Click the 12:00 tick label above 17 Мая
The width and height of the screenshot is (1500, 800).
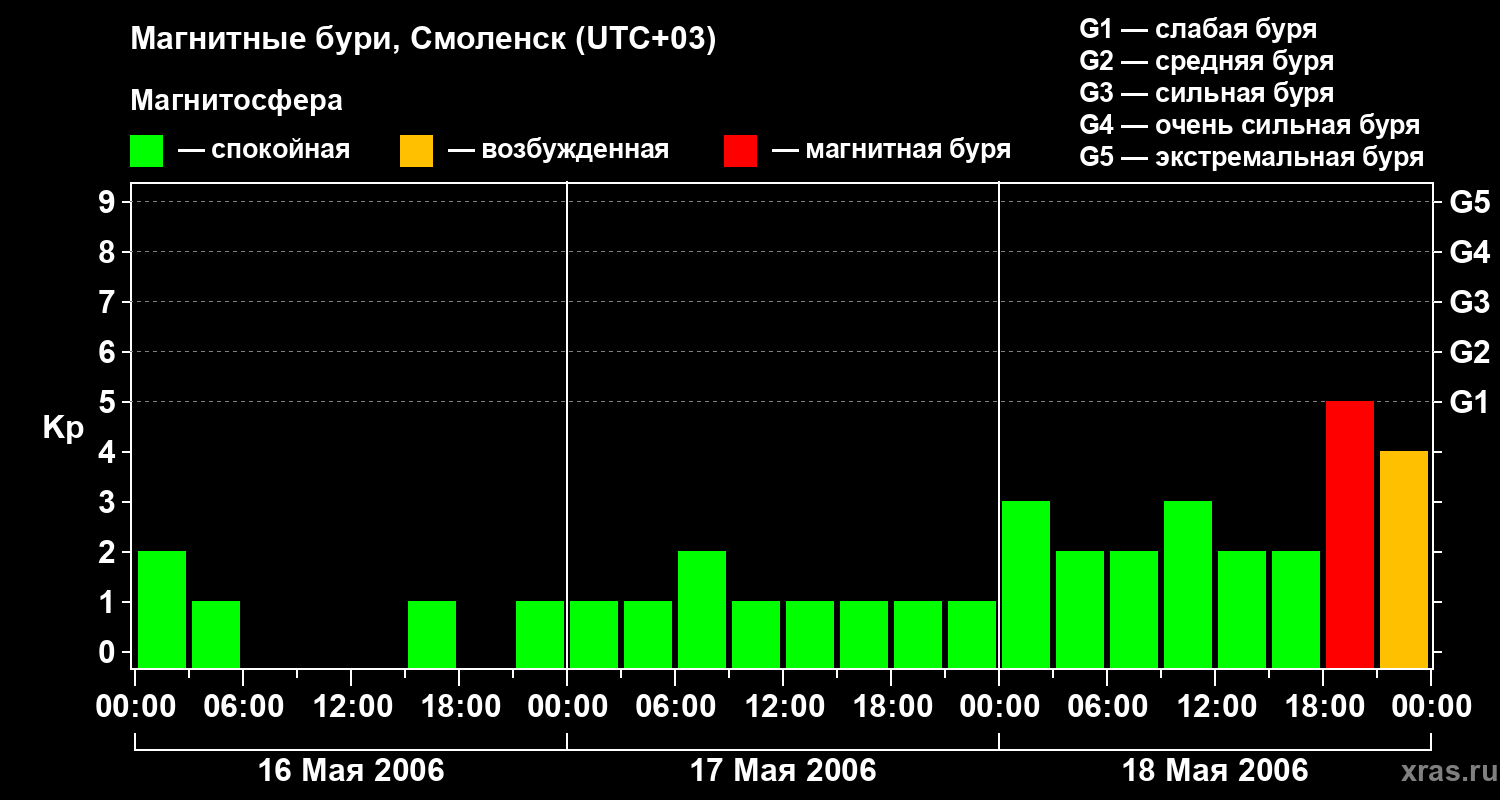(783, 707)
